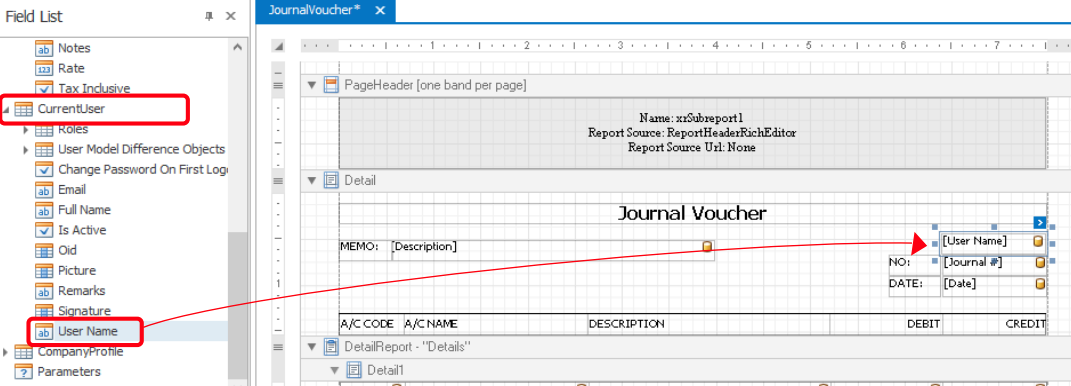
Task: Click the data-binding icon on User Name label
Action: (x=1038, y=241)
